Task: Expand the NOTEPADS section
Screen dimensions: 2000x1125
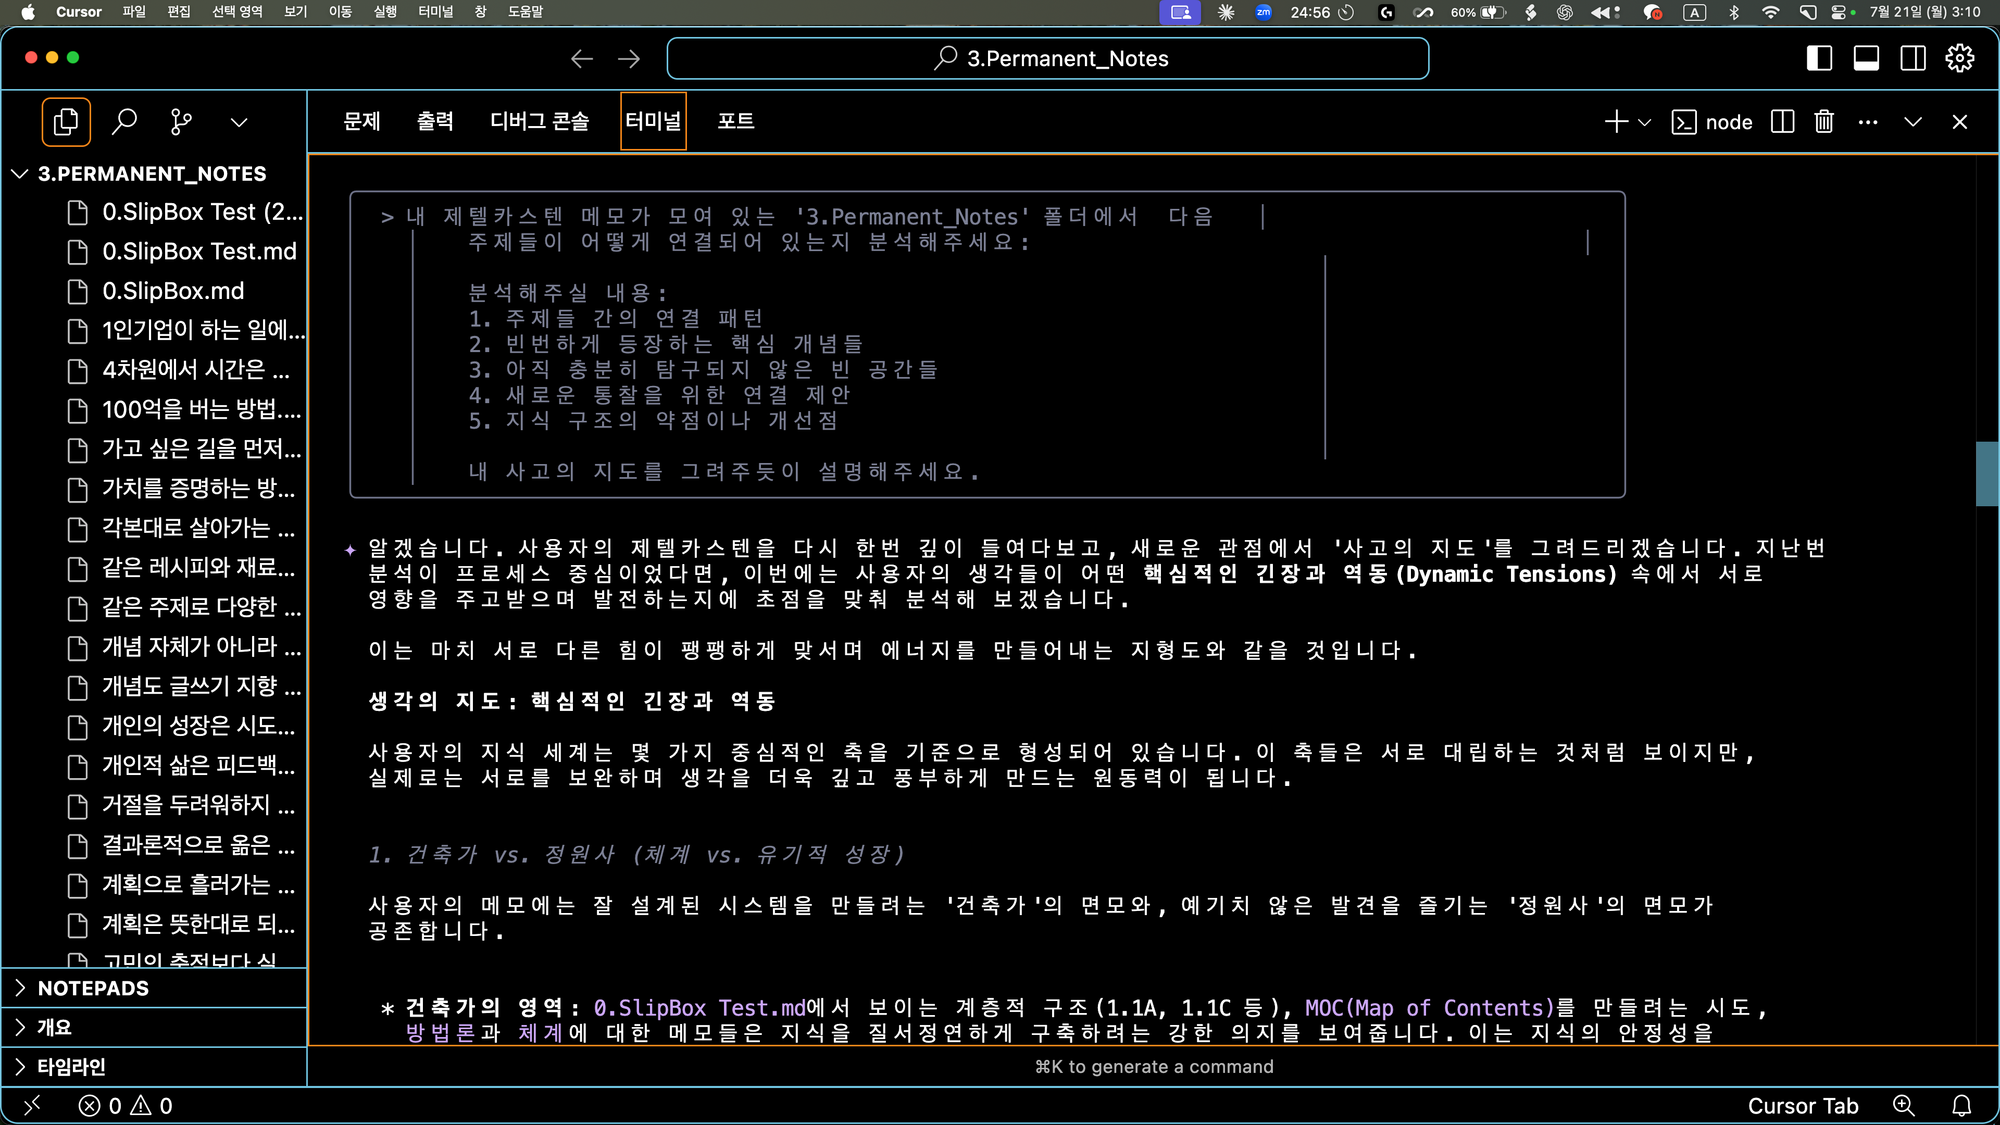Action: click(154, 988)
